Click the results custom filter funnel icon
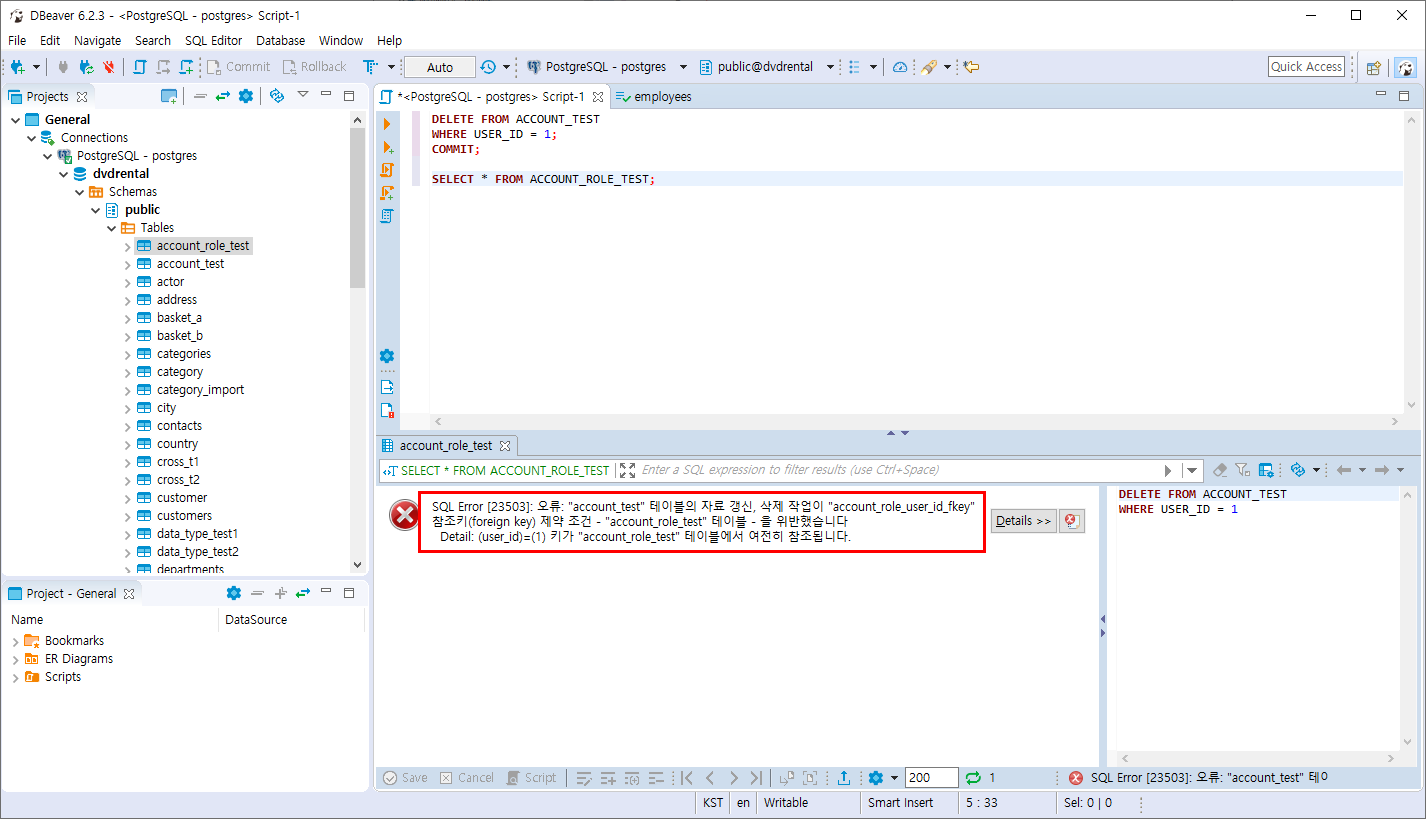Image resolution: width=1426 pixels, height=819 pixels. click(1242, 470)
